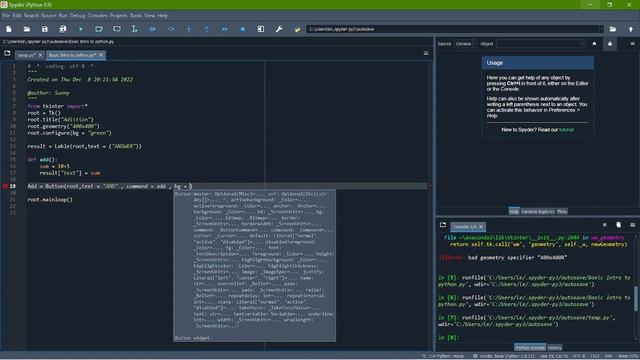Open the Edit menu

pyautogui.click(x=17, y=16)
